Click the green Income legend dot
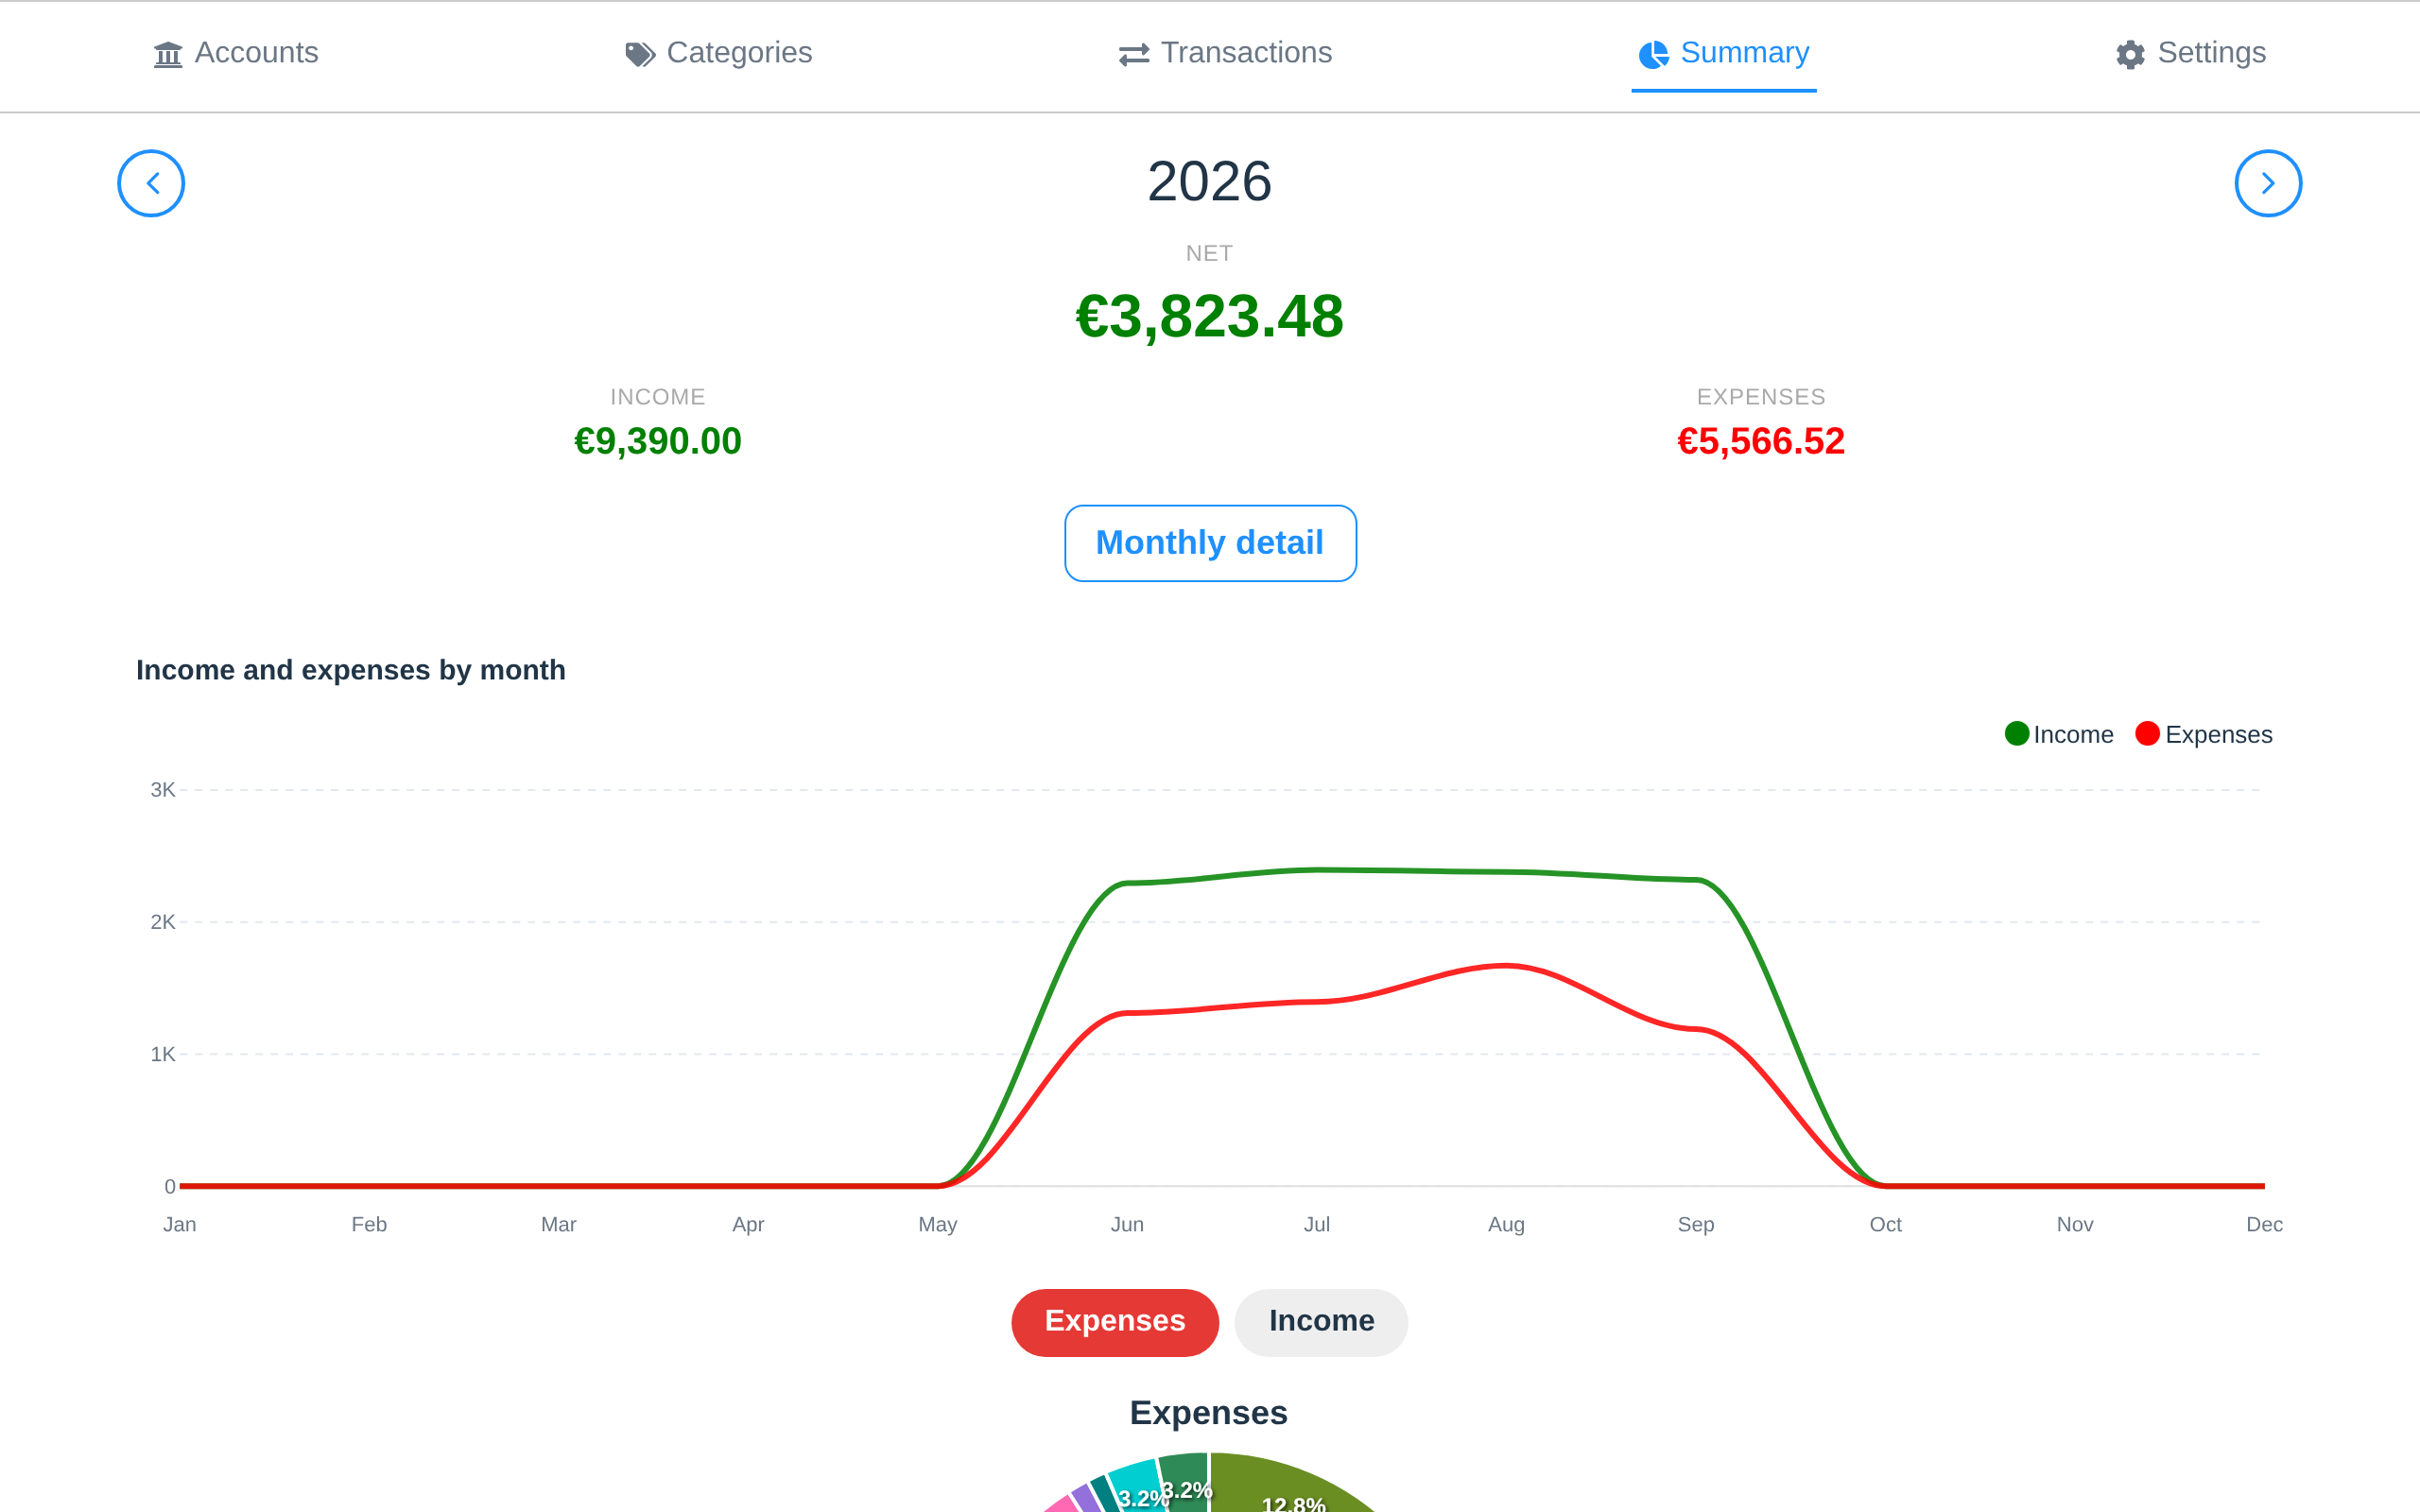 pyautogui.click(x=2017, y=734)
